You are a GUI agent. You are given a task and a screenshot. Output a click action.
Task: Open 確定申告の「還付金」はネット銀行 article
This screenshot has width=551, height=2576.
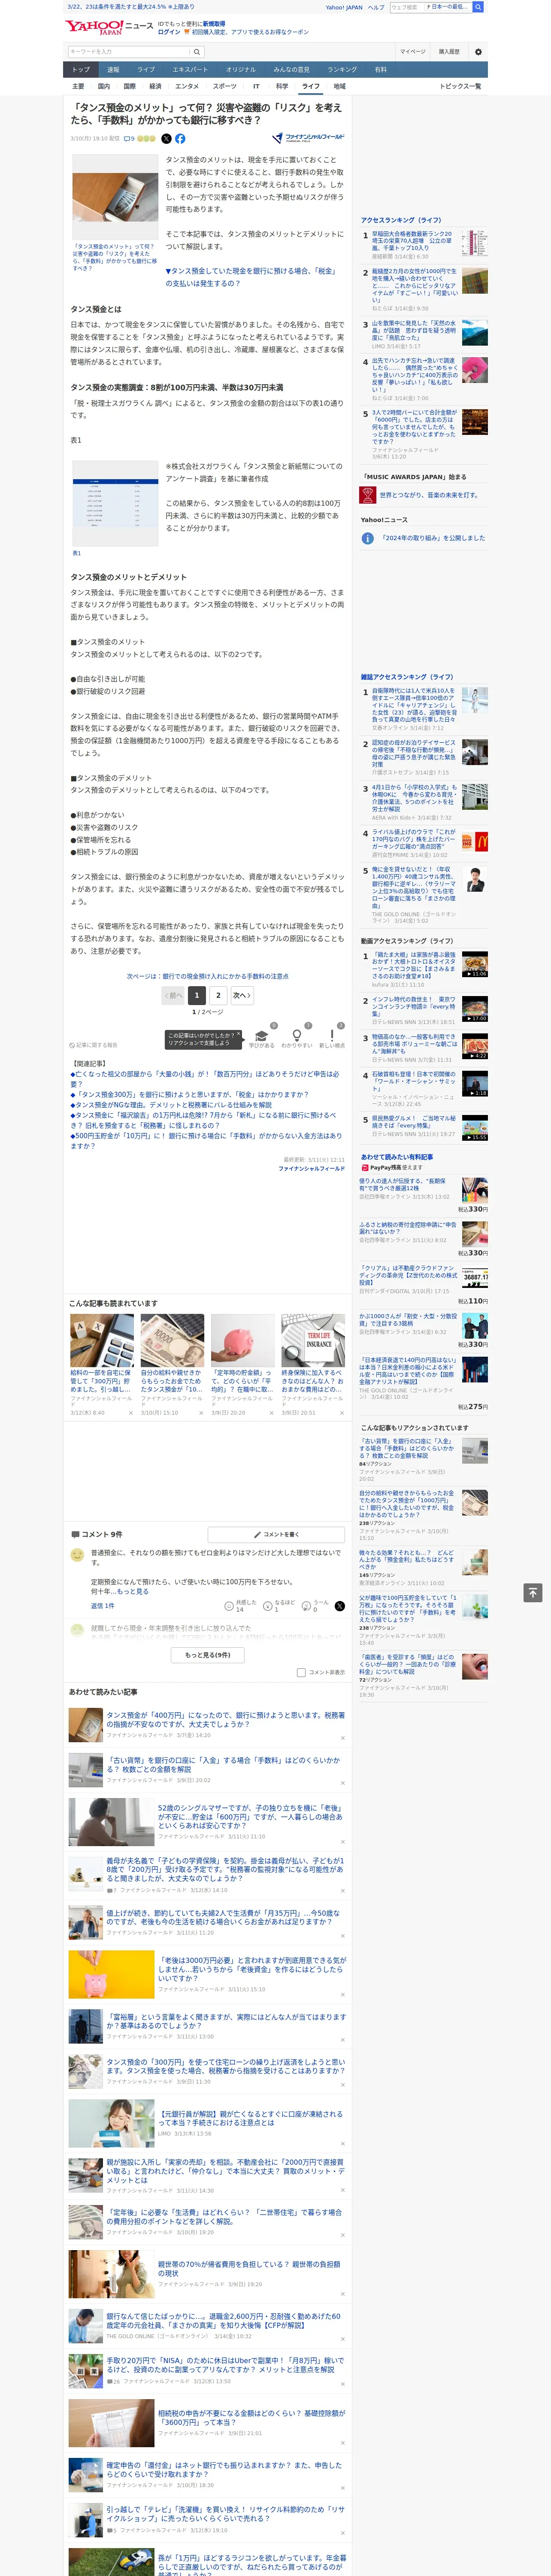point(225,2470)
